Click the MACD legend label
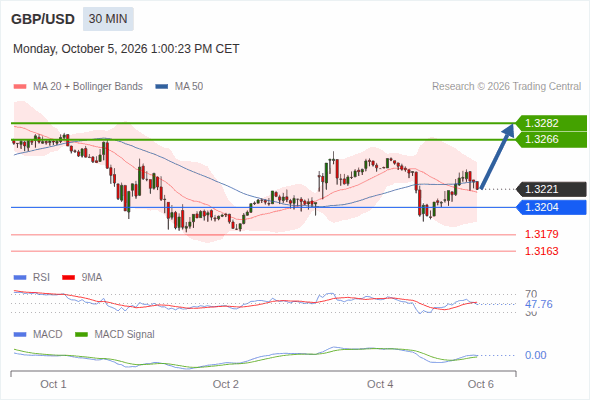 tap(47, 335)
